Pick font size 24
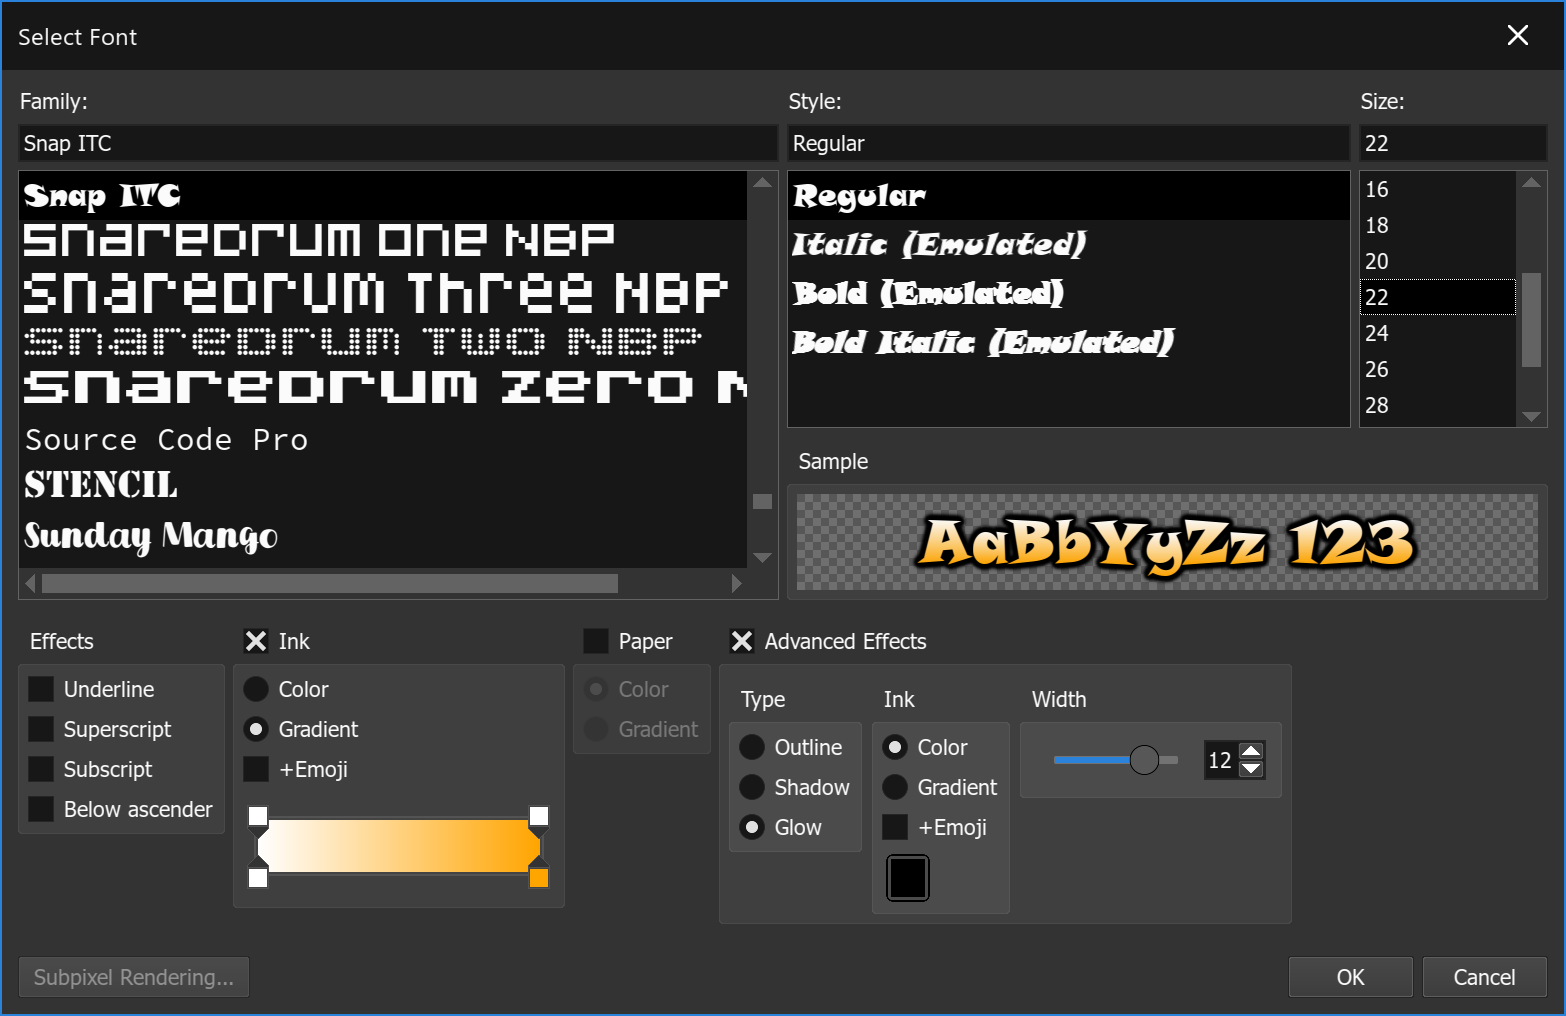 (x=1438, y=333)
